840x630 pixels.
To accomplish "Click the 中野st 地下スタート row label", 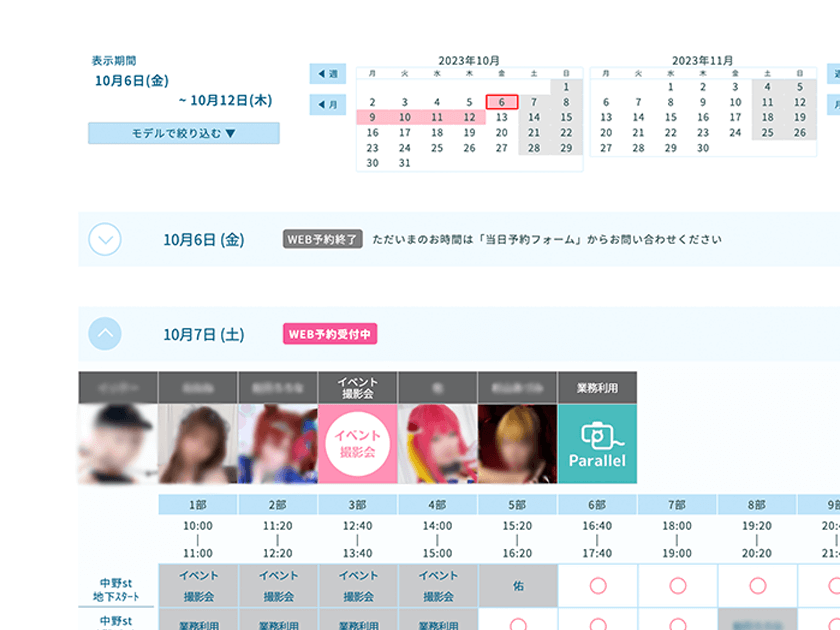I will coord(116,589).
